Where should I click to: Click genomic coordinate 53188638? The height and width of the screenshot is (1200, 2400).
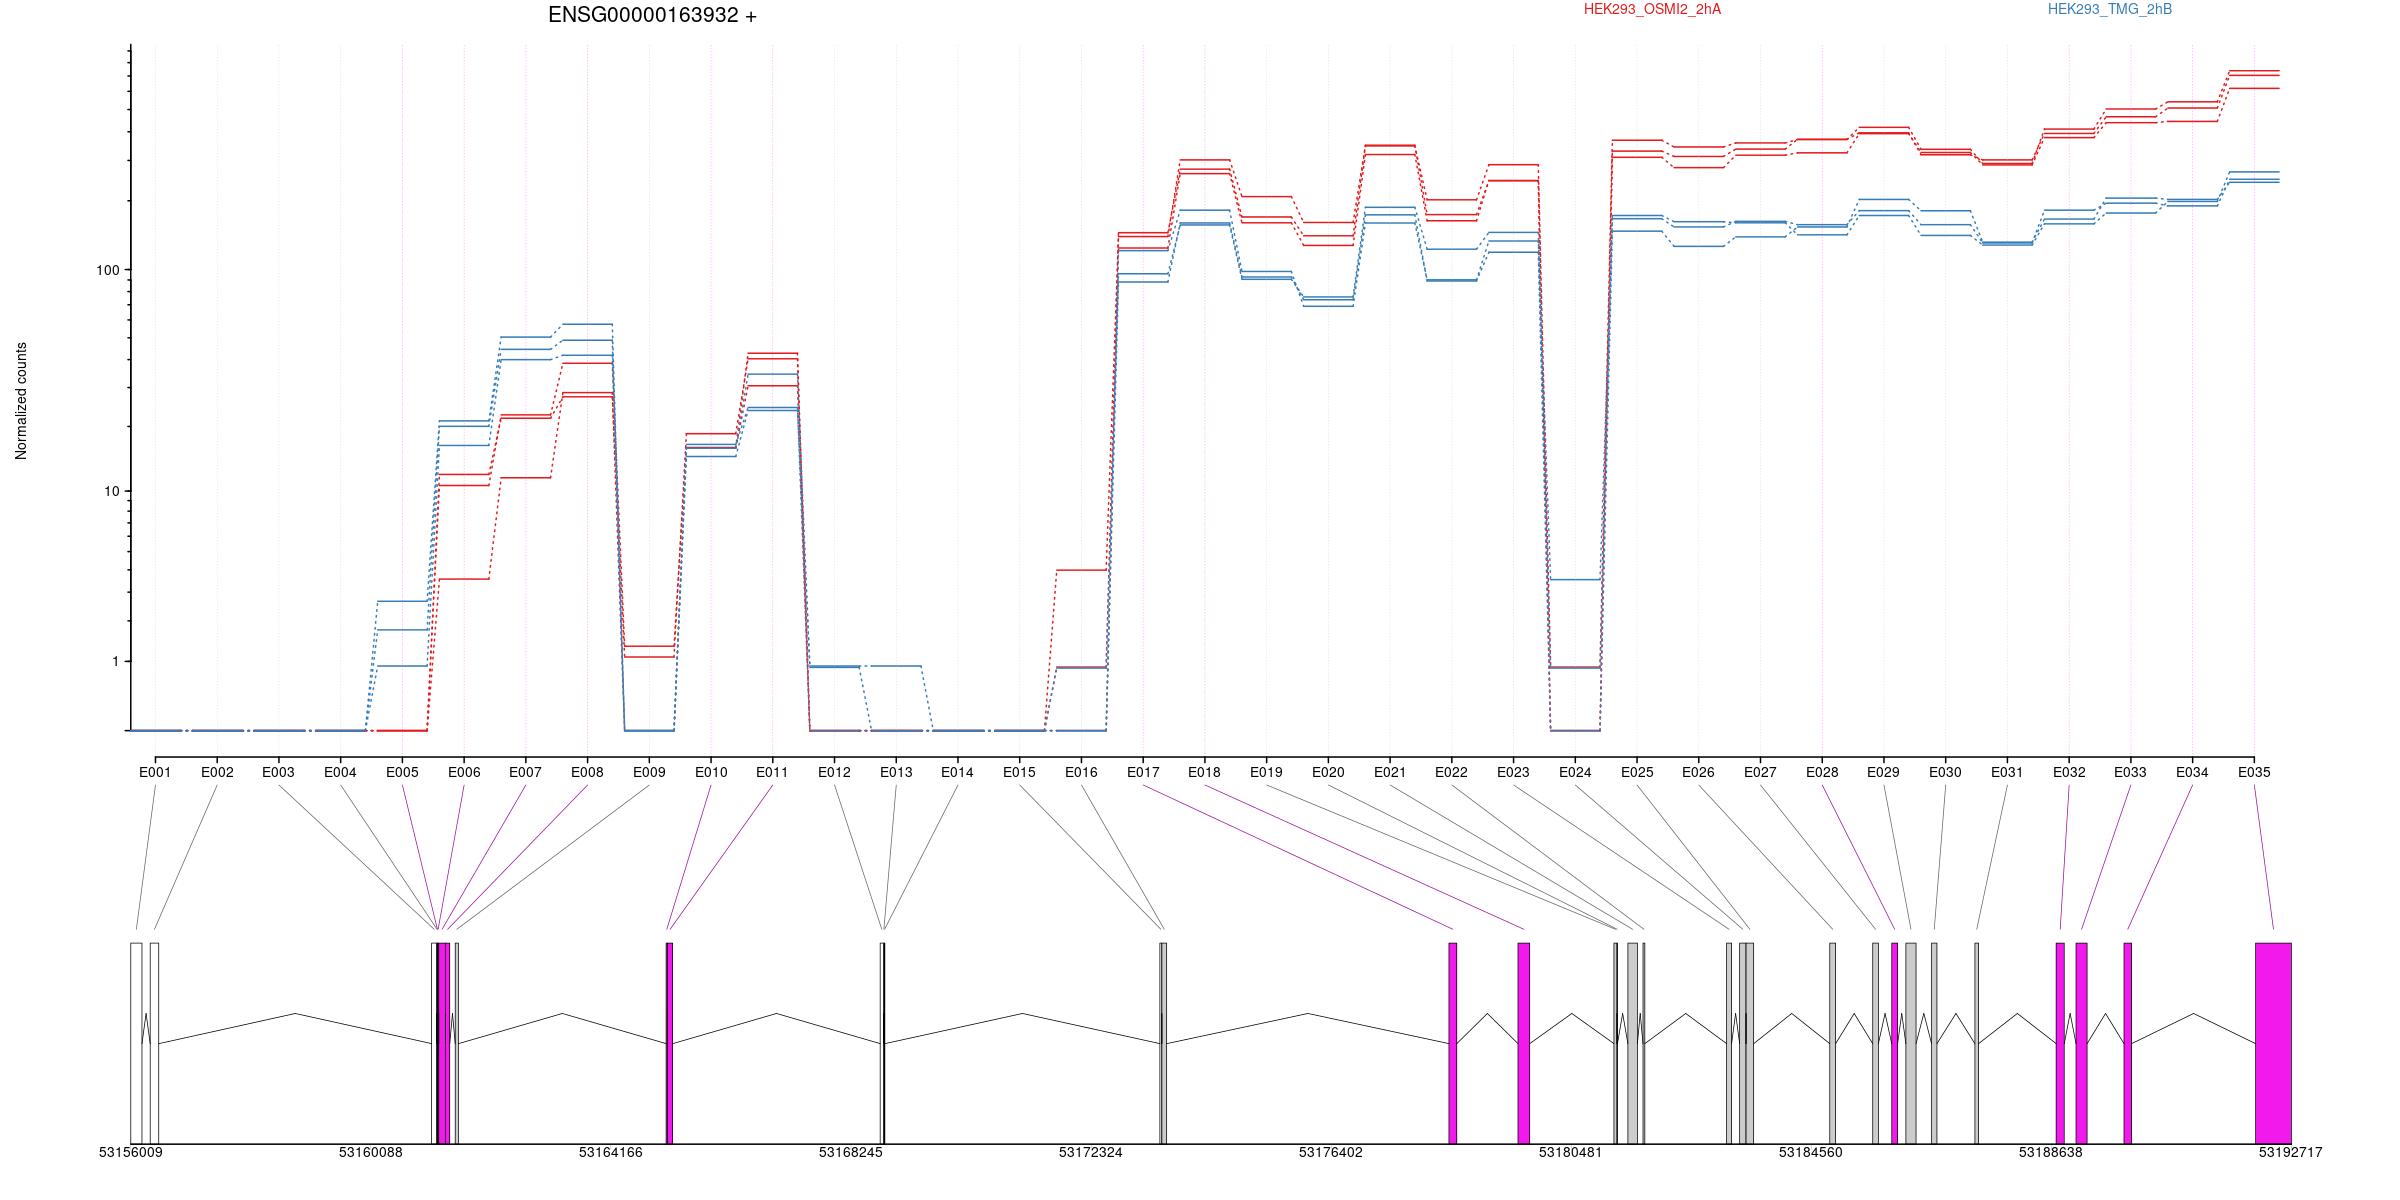tap(2051, 1152)
